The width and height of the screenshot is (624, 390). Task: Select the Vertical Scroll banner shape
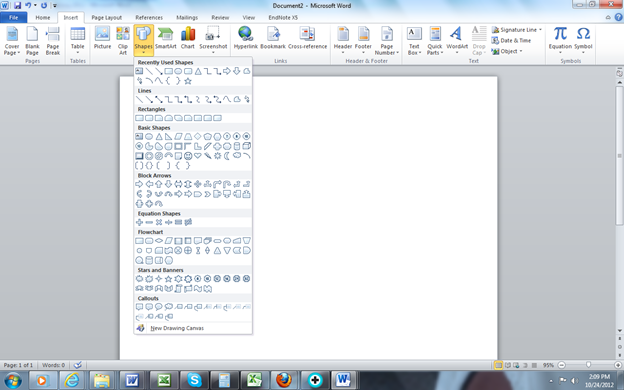click(x=178, y=289)
